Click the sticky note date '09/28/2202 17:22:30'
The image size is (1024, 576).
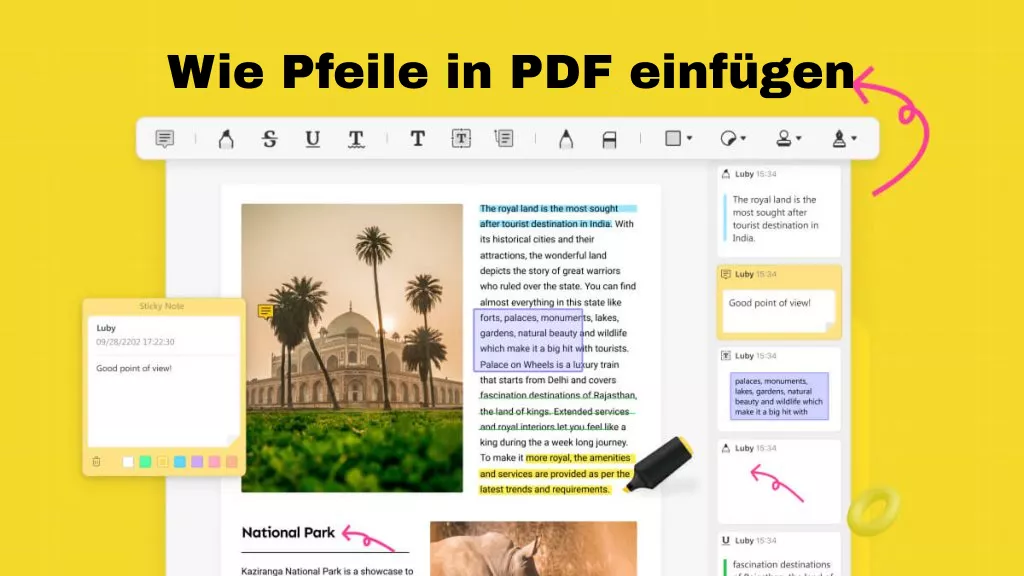(x=135, y=342)
